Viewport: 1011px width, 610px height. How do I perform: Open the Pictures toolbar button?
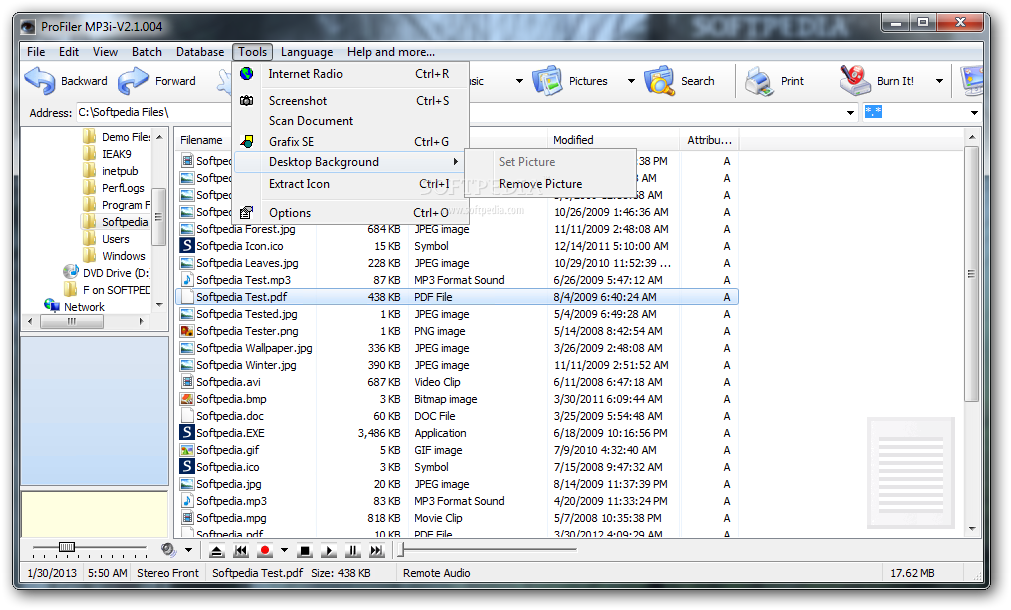(x=571, y=81)
